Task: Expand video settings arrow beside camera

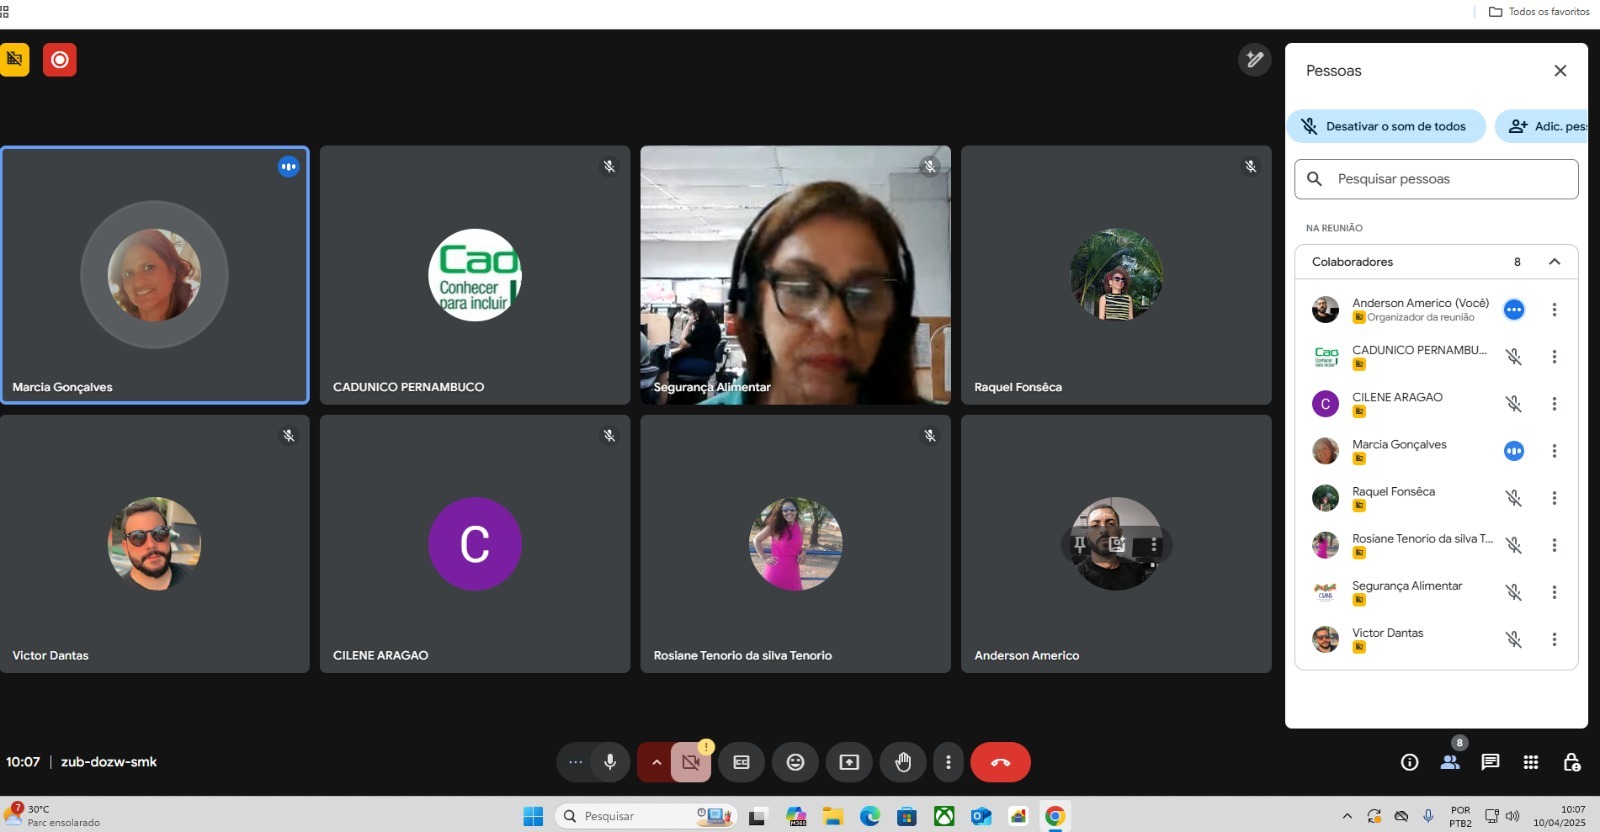Action: pyautogui.click(x=656, y=762)
